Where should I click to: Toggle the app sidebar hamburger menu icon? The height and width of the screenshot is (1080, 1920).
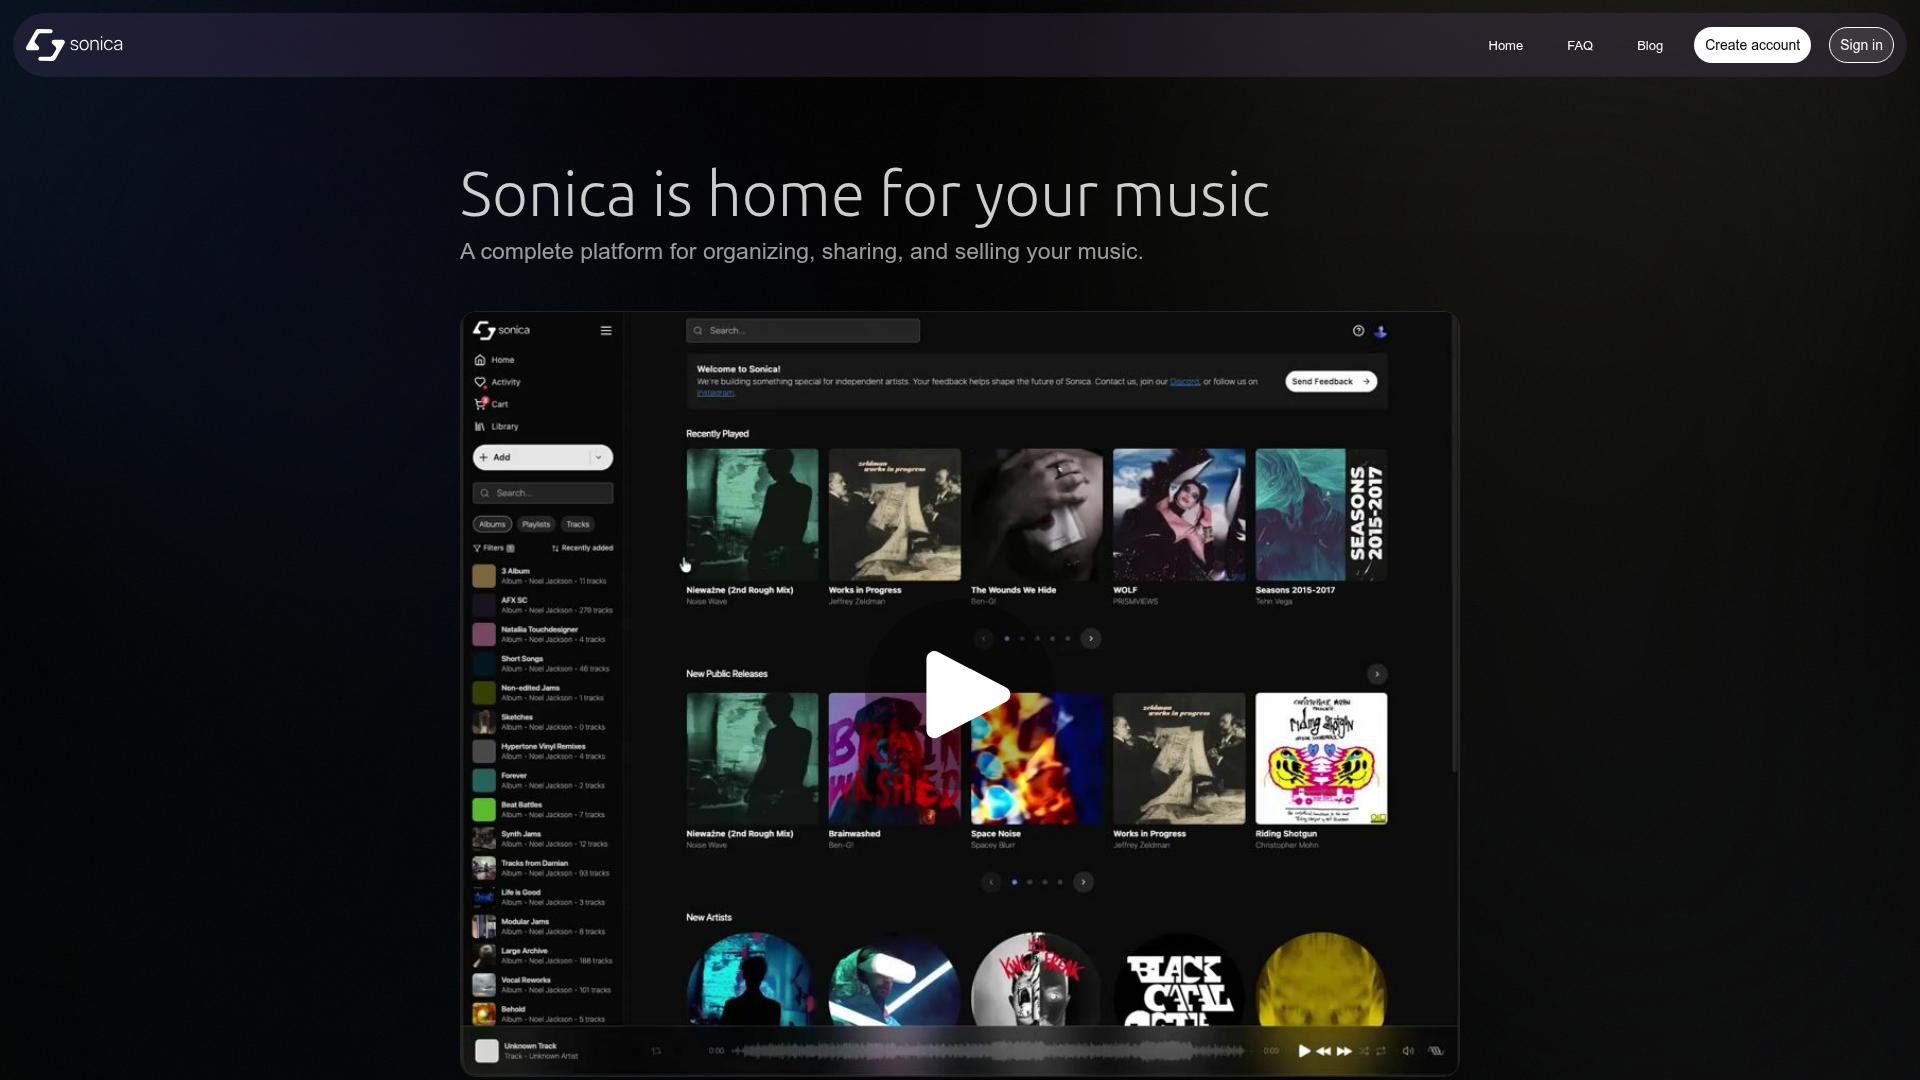coord(606,331)
